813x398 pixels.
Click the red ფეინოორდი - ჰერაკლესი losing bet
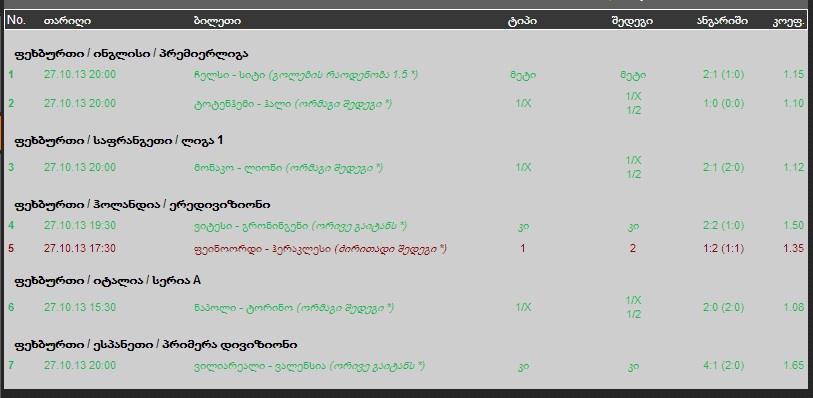(406, 249)
